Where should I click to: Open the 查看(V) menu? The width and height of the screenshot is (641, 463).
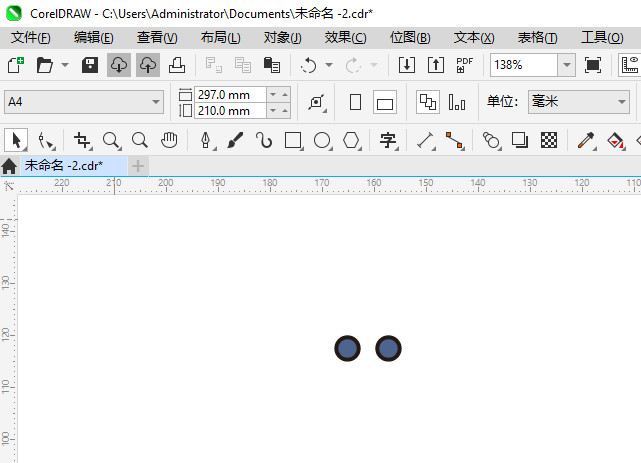click(157, 38)
